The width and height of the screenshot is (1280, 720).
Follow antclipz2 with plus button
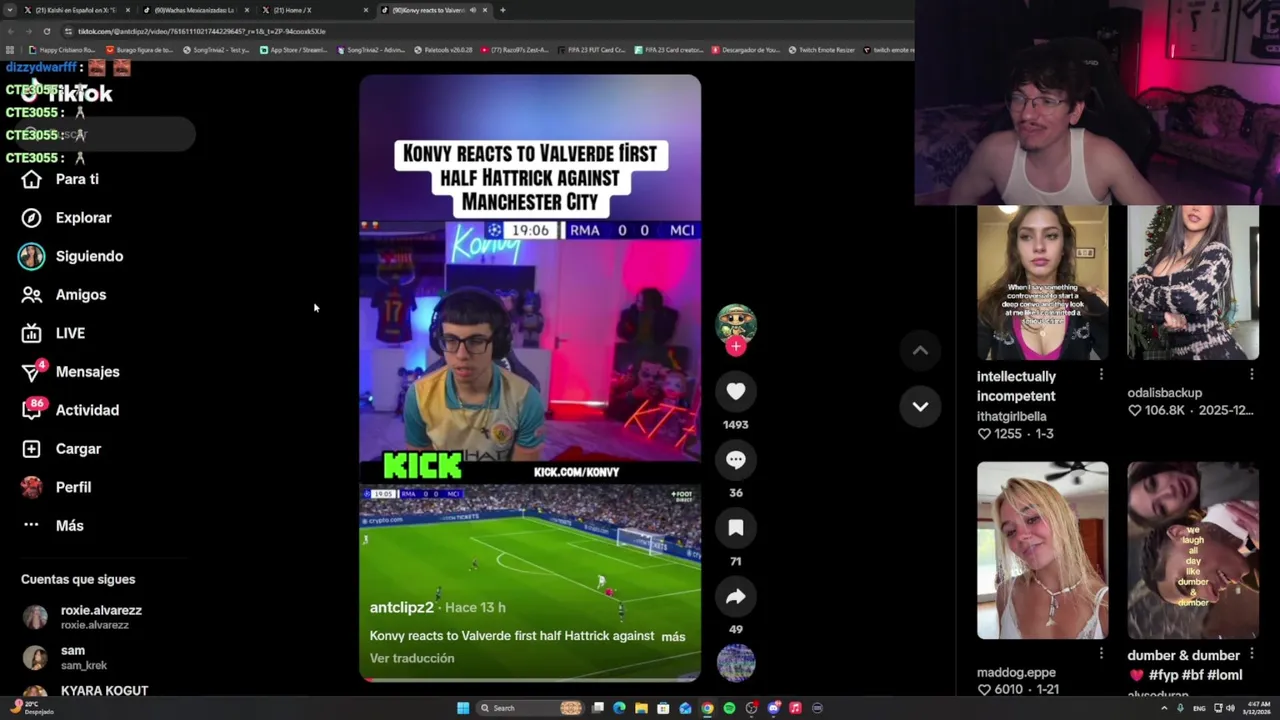tap(736, 346)
